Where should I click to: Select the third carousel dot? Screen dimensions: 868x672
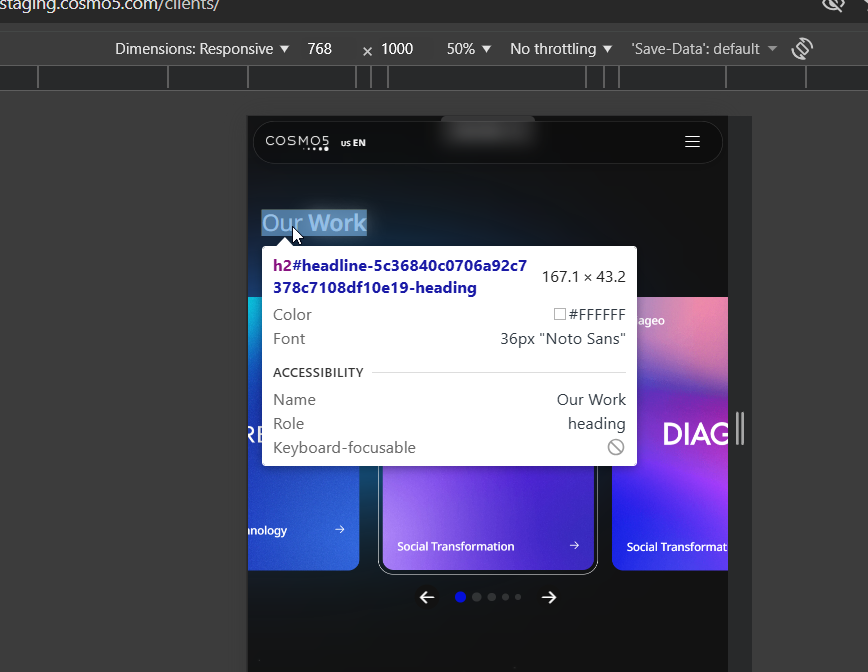pyautogui.click(x=492, y=597)
